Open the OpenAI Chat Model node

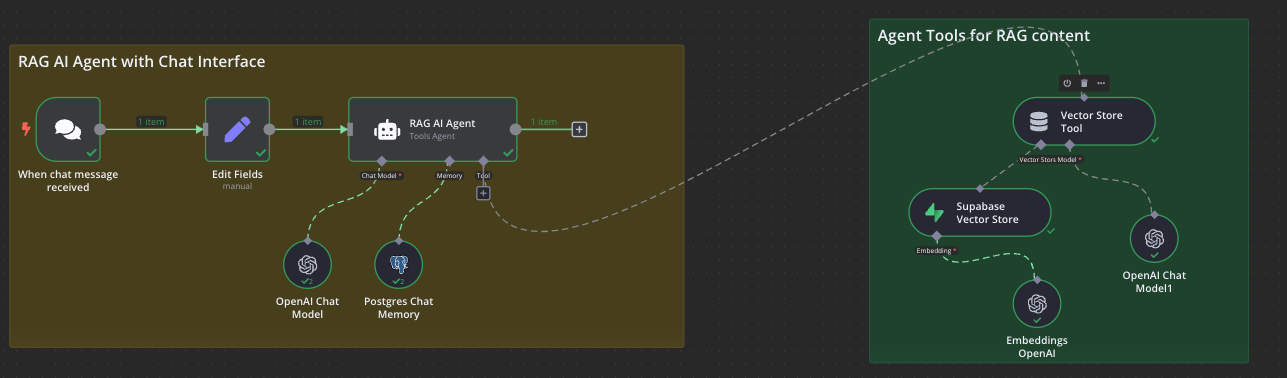[x=307, y=264]
